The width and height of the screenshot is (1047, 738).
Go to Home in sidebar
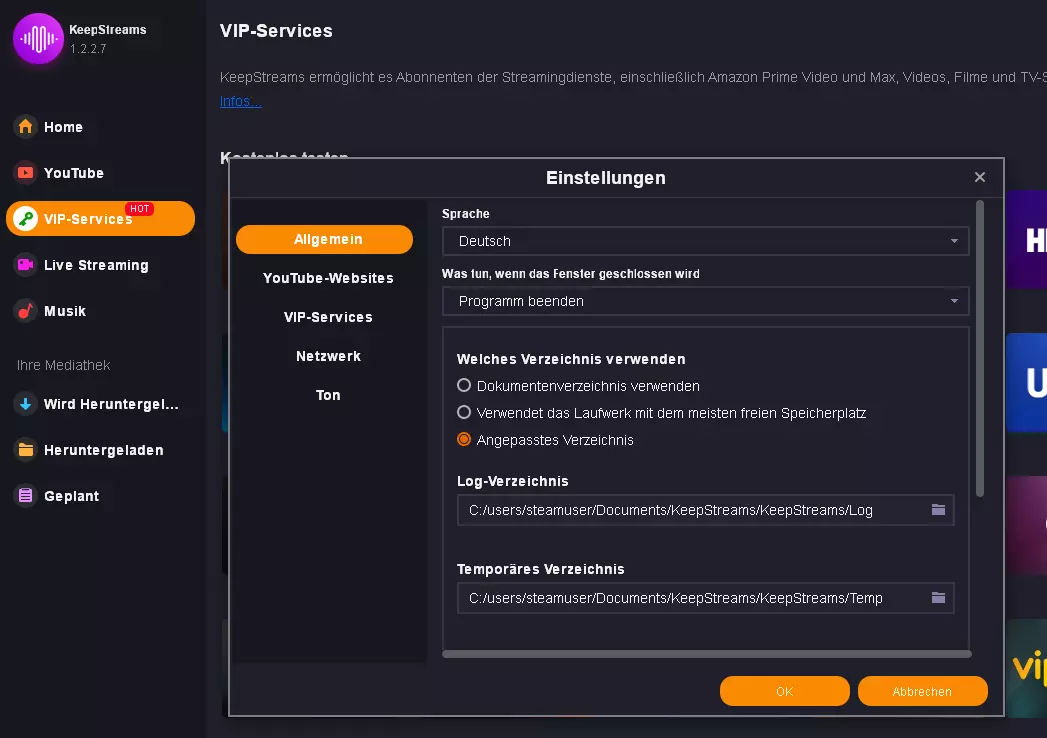(x=63, y=127)
